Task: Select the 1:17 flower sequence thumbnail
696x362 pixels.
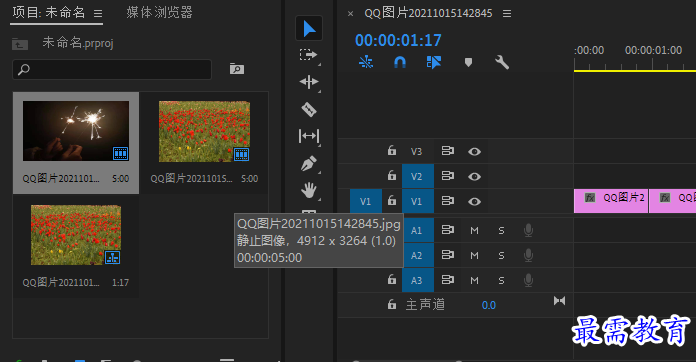Action: 76,235
